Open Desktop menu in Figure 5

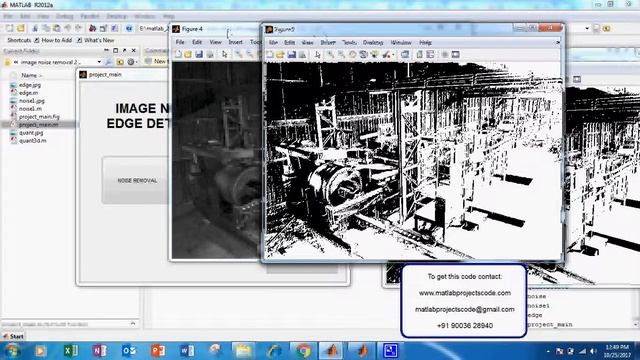tap(373, 42)
